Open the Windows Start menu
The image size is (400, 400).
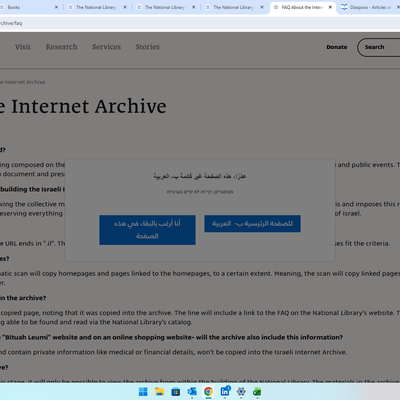(143, 392)
